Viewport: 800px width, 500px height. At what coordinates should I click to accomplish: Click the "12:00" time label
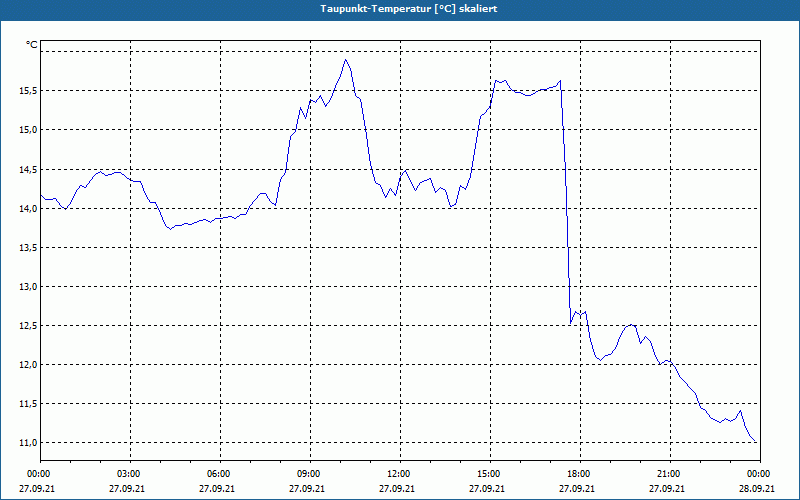399,474
